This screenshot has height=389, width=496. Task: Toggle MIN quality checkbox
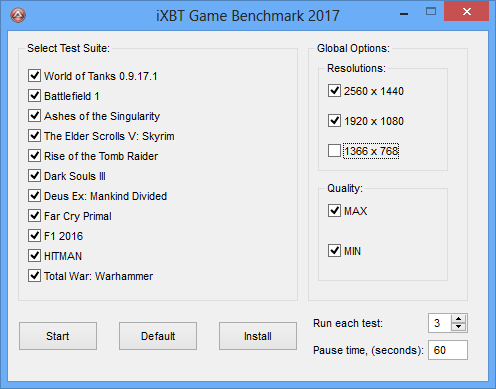tap(334, 251)
